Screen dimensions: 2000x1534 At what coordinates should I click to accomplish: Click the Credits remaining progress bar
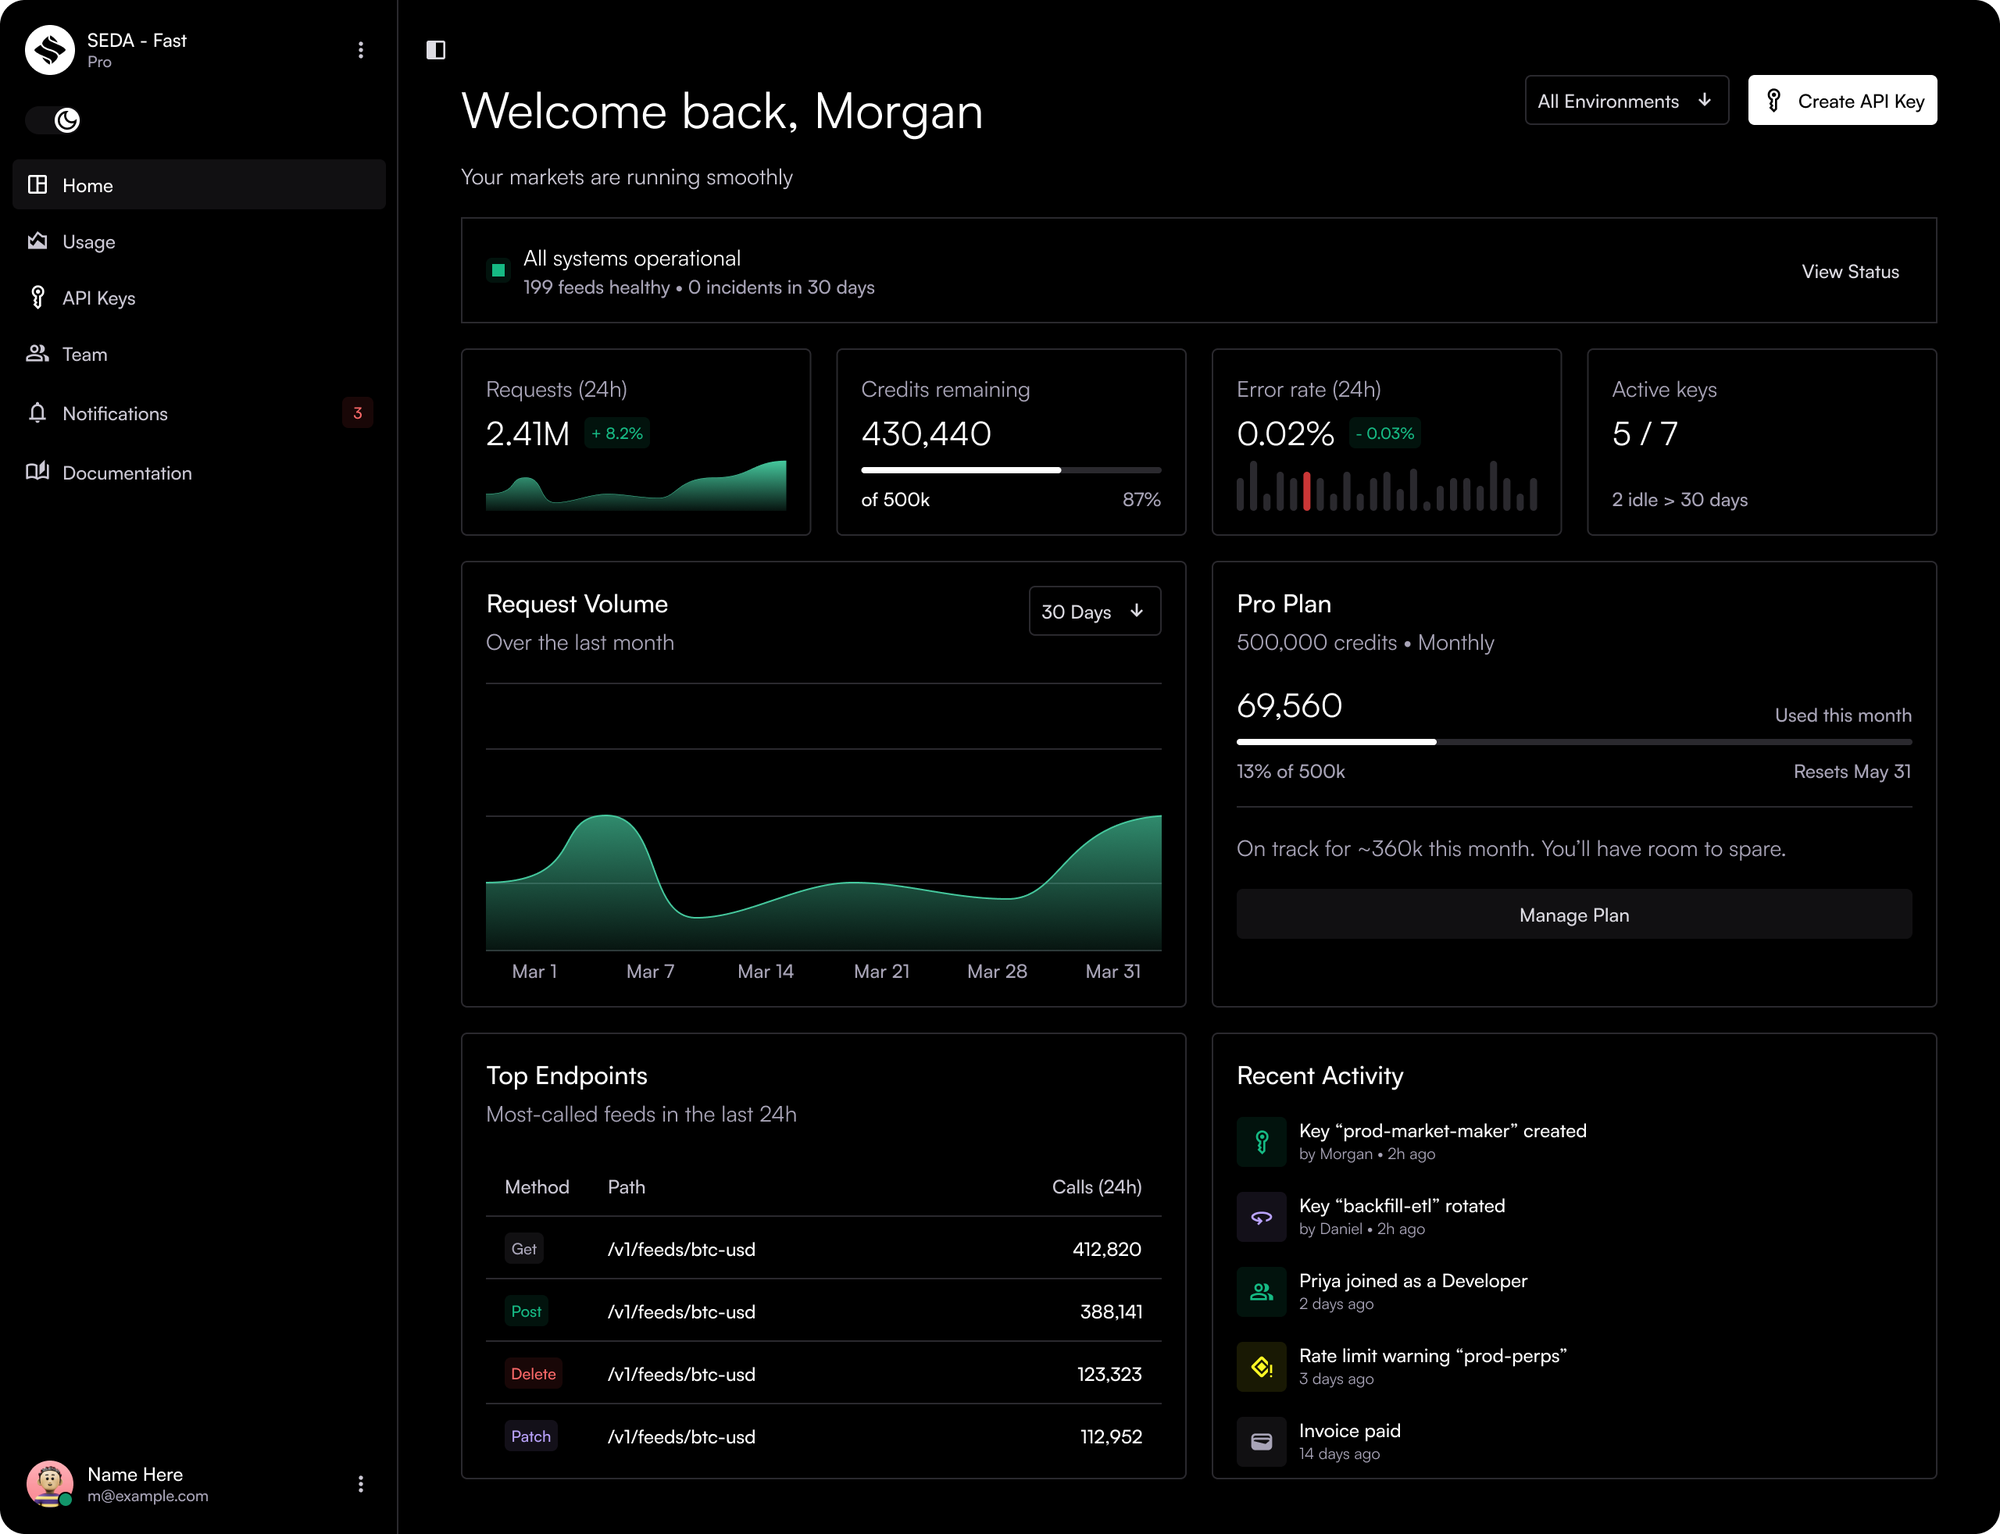point(1011,470)
